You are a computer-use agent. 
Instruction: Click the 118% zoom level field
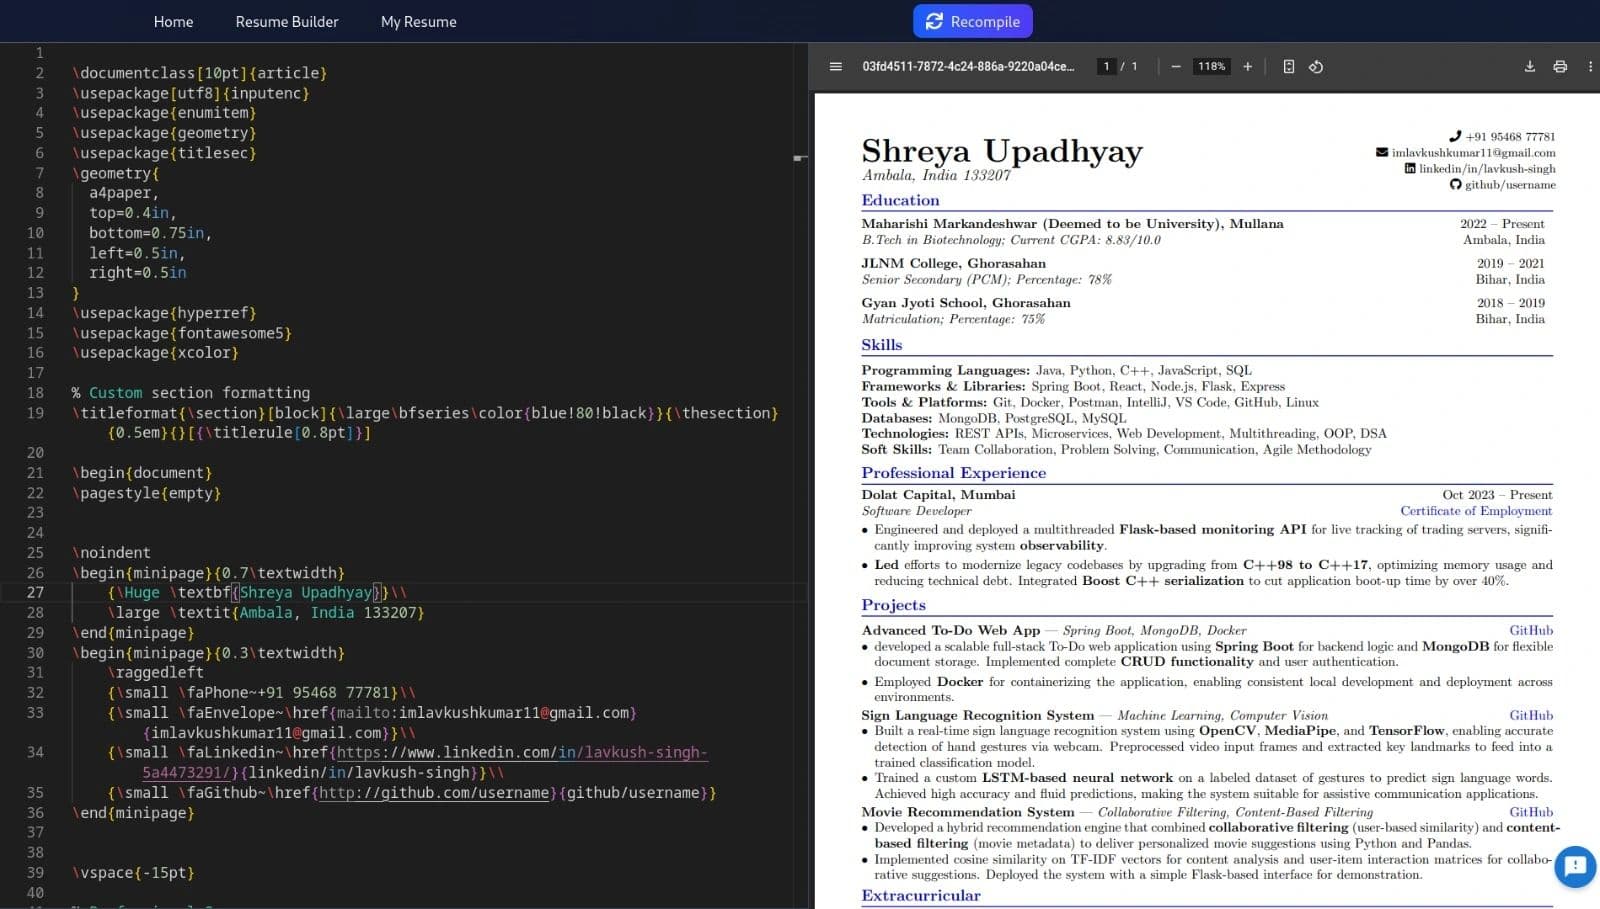pos(1211,67)
